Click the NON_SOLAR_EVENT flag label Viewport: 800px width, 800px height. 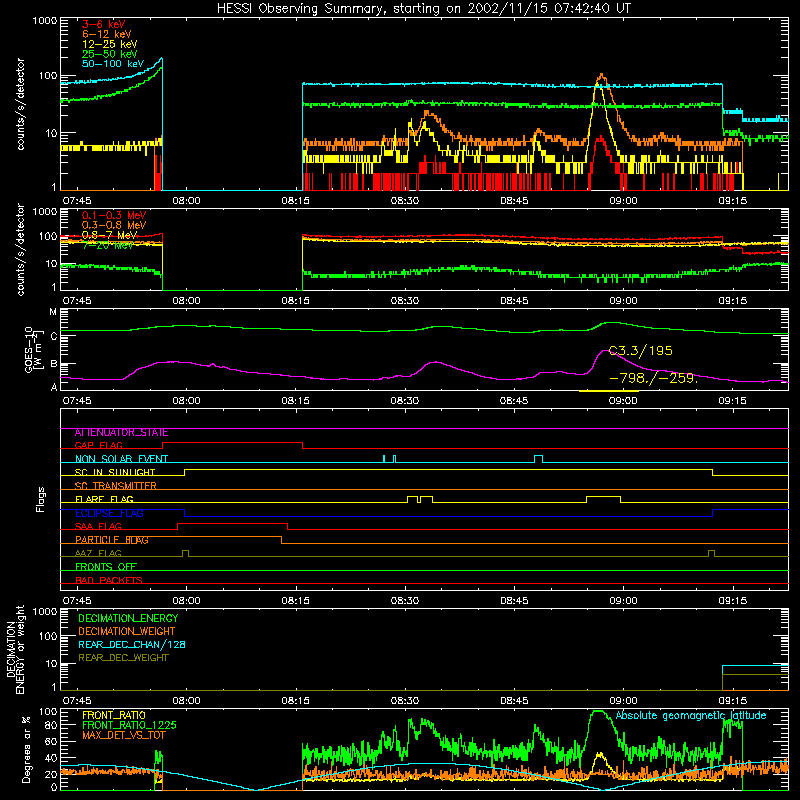[121, 459]
